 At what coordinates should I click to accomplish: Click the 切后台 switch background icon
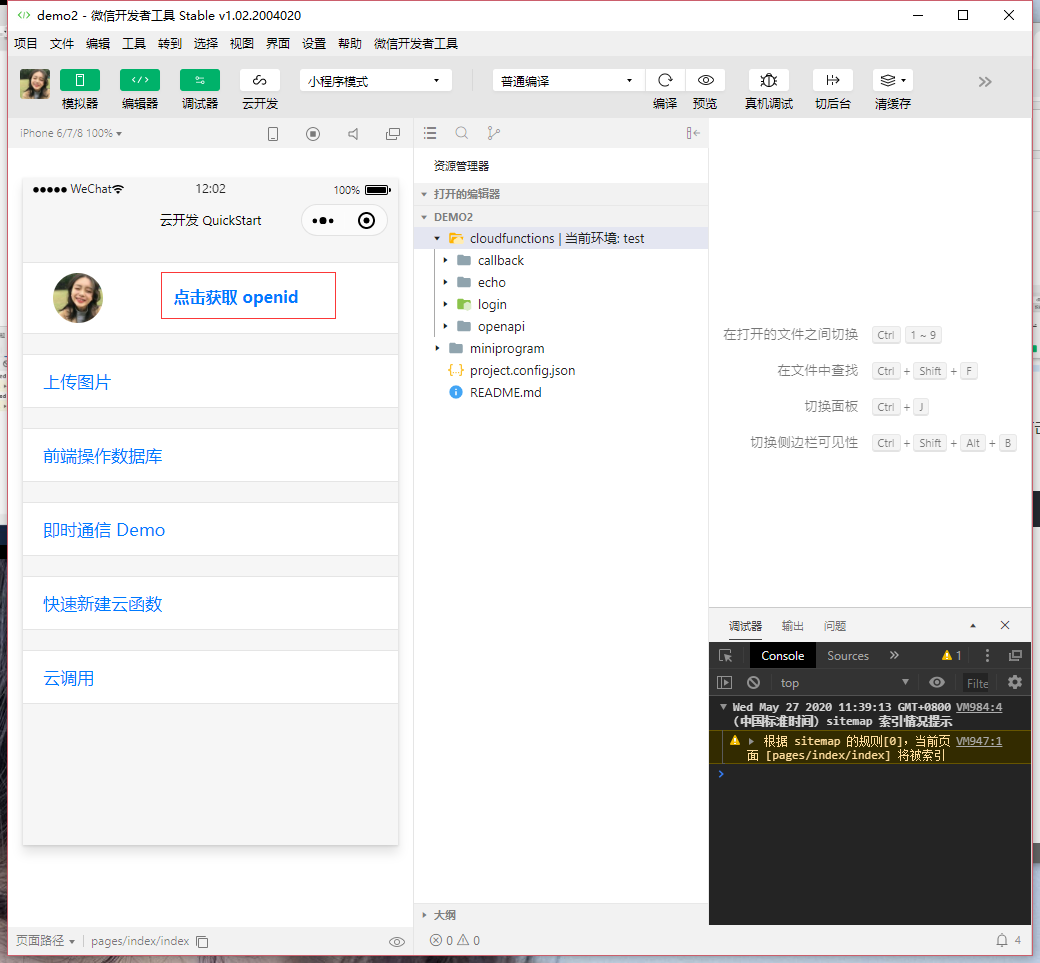pyautogui.click(x=833, y=80)
